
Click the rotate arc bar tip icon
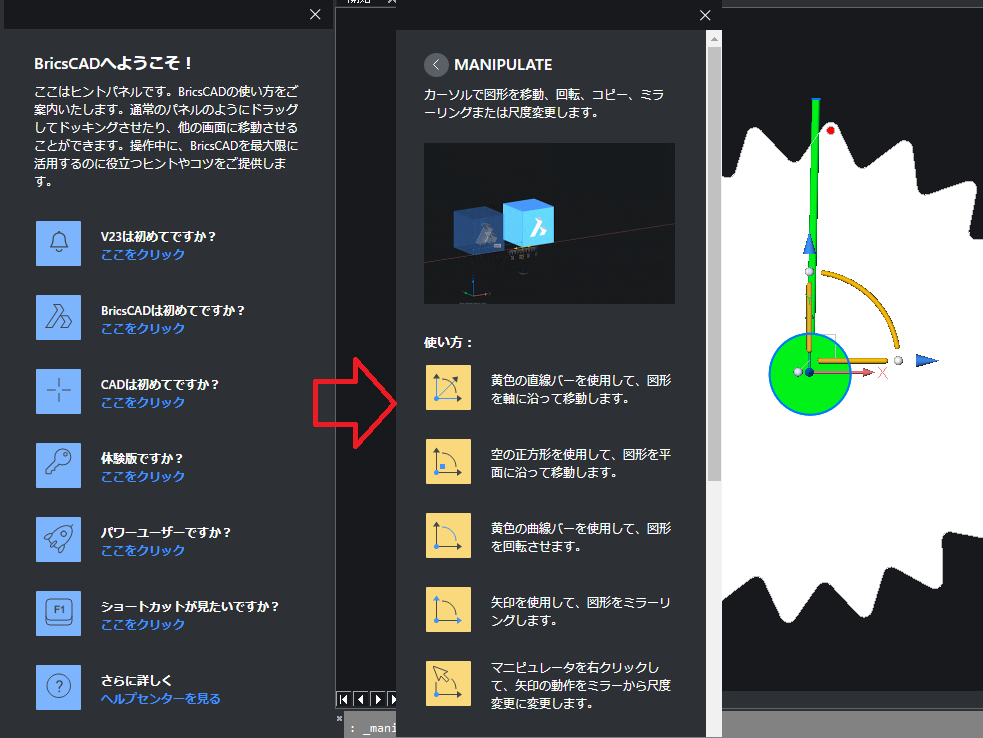click(448, 535)
